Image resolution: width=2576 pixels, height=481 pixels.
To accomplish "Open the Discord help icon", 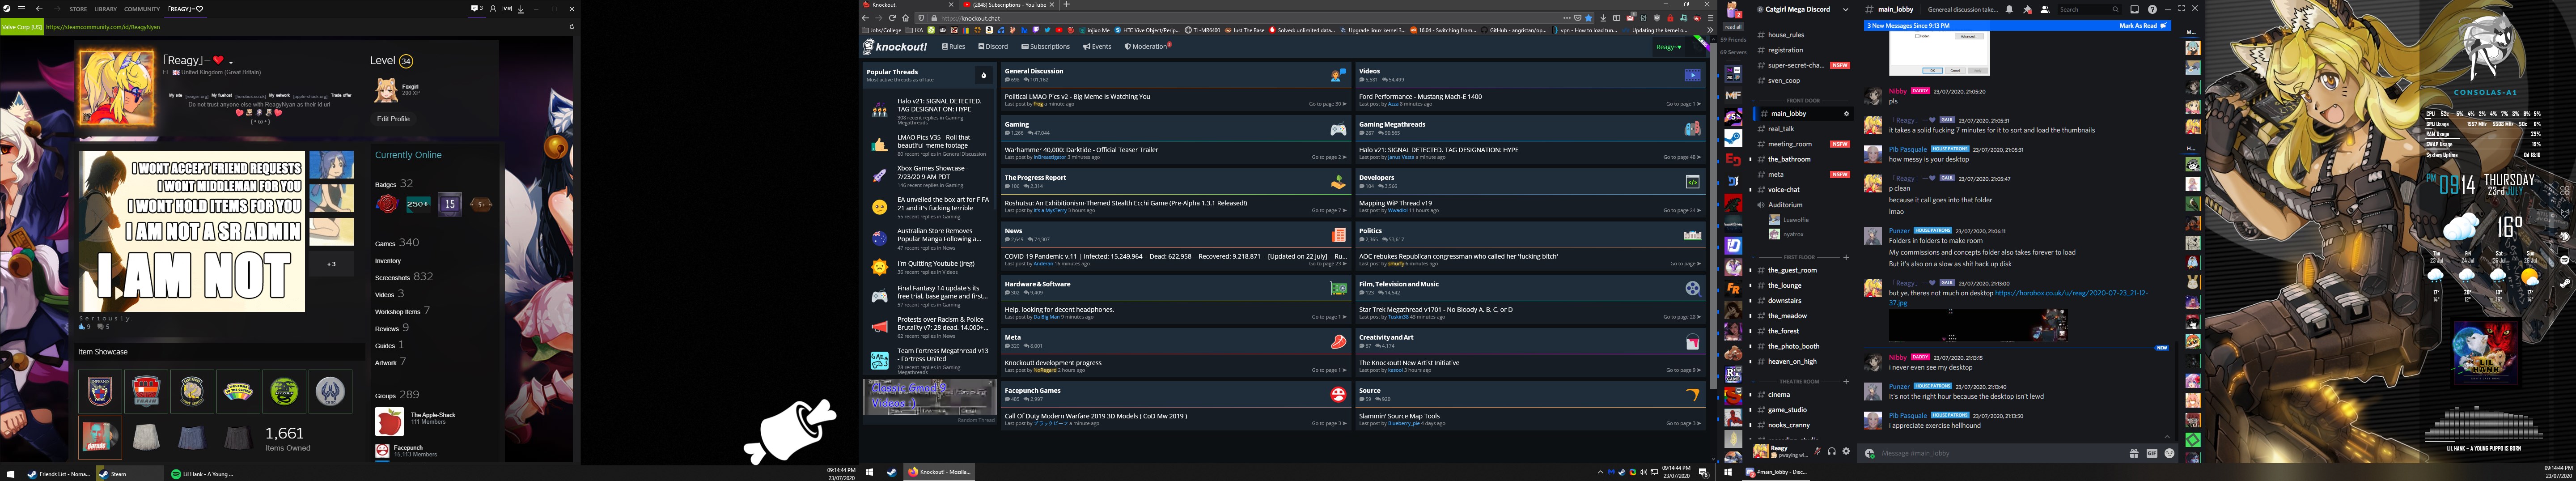I will tap(2152, 9).
